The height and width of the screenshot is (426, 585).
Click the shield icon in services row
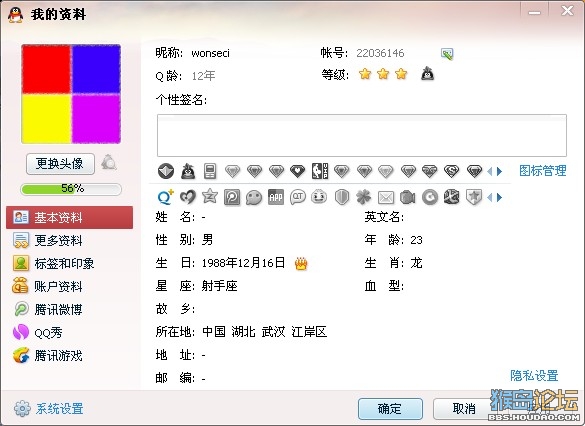pos(342,197)
